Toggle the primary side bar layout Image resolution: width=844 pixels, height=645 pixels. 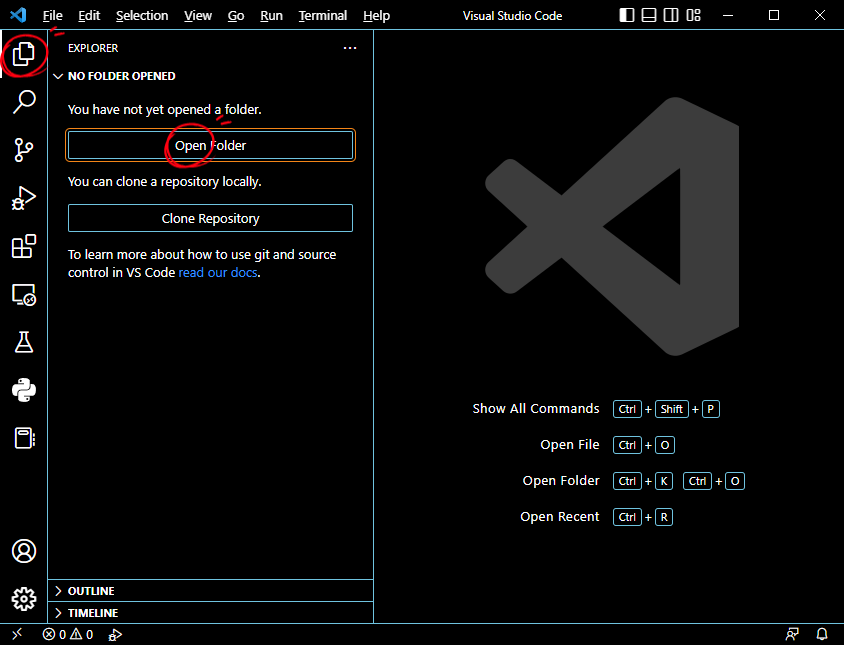click(627, 15)
